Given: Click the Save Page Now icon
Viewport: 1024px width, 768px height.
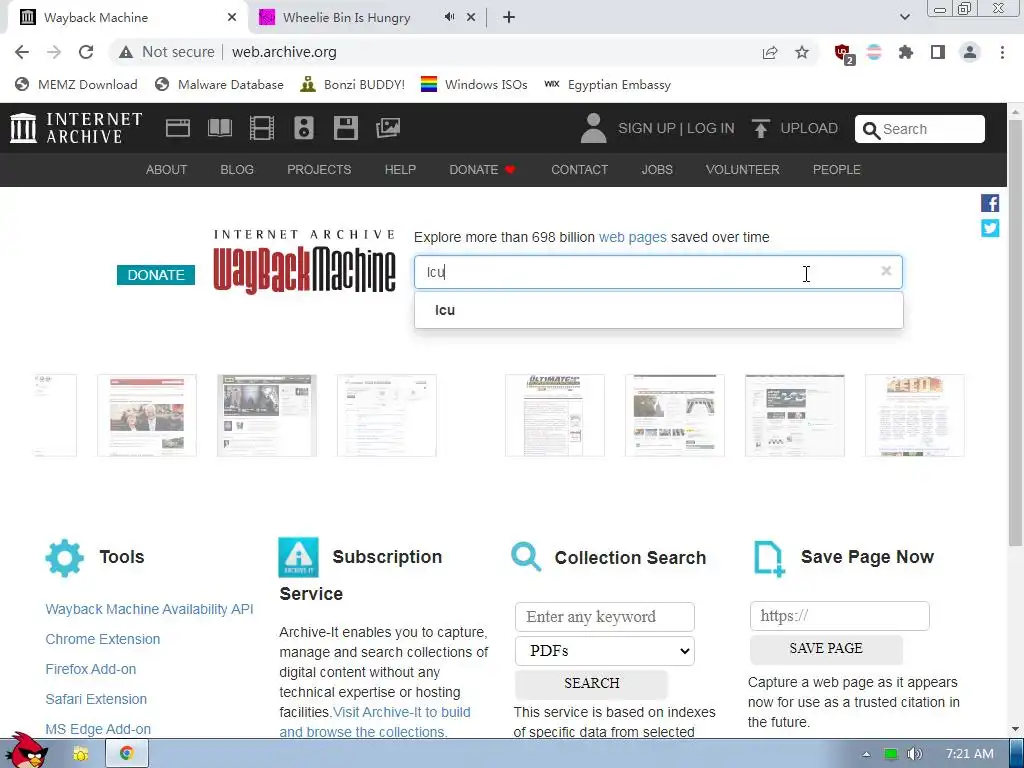Looking at the screenshot, I should pos(769,558).
